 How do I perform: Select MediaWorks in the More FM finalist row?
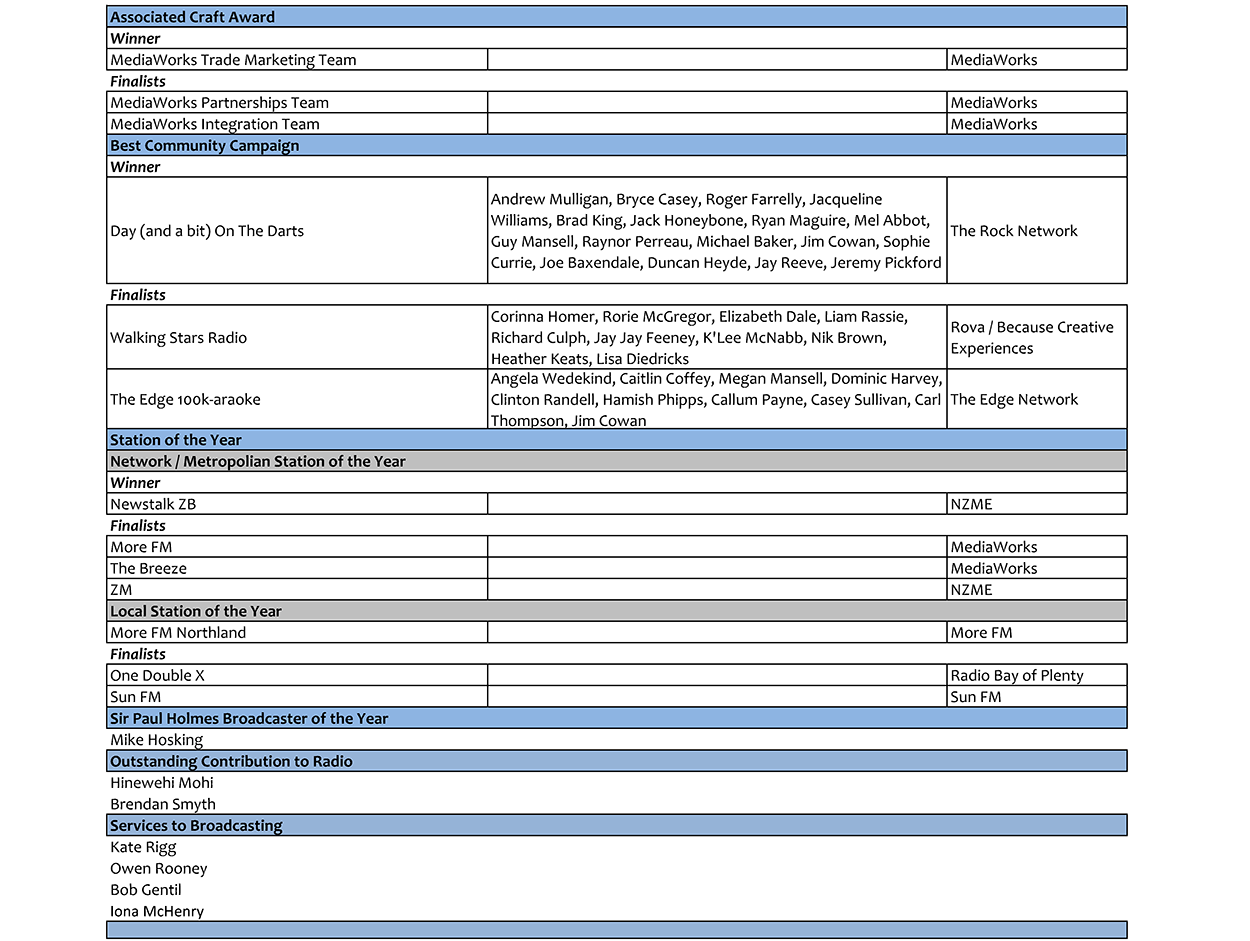click(x=1037, y=547)
